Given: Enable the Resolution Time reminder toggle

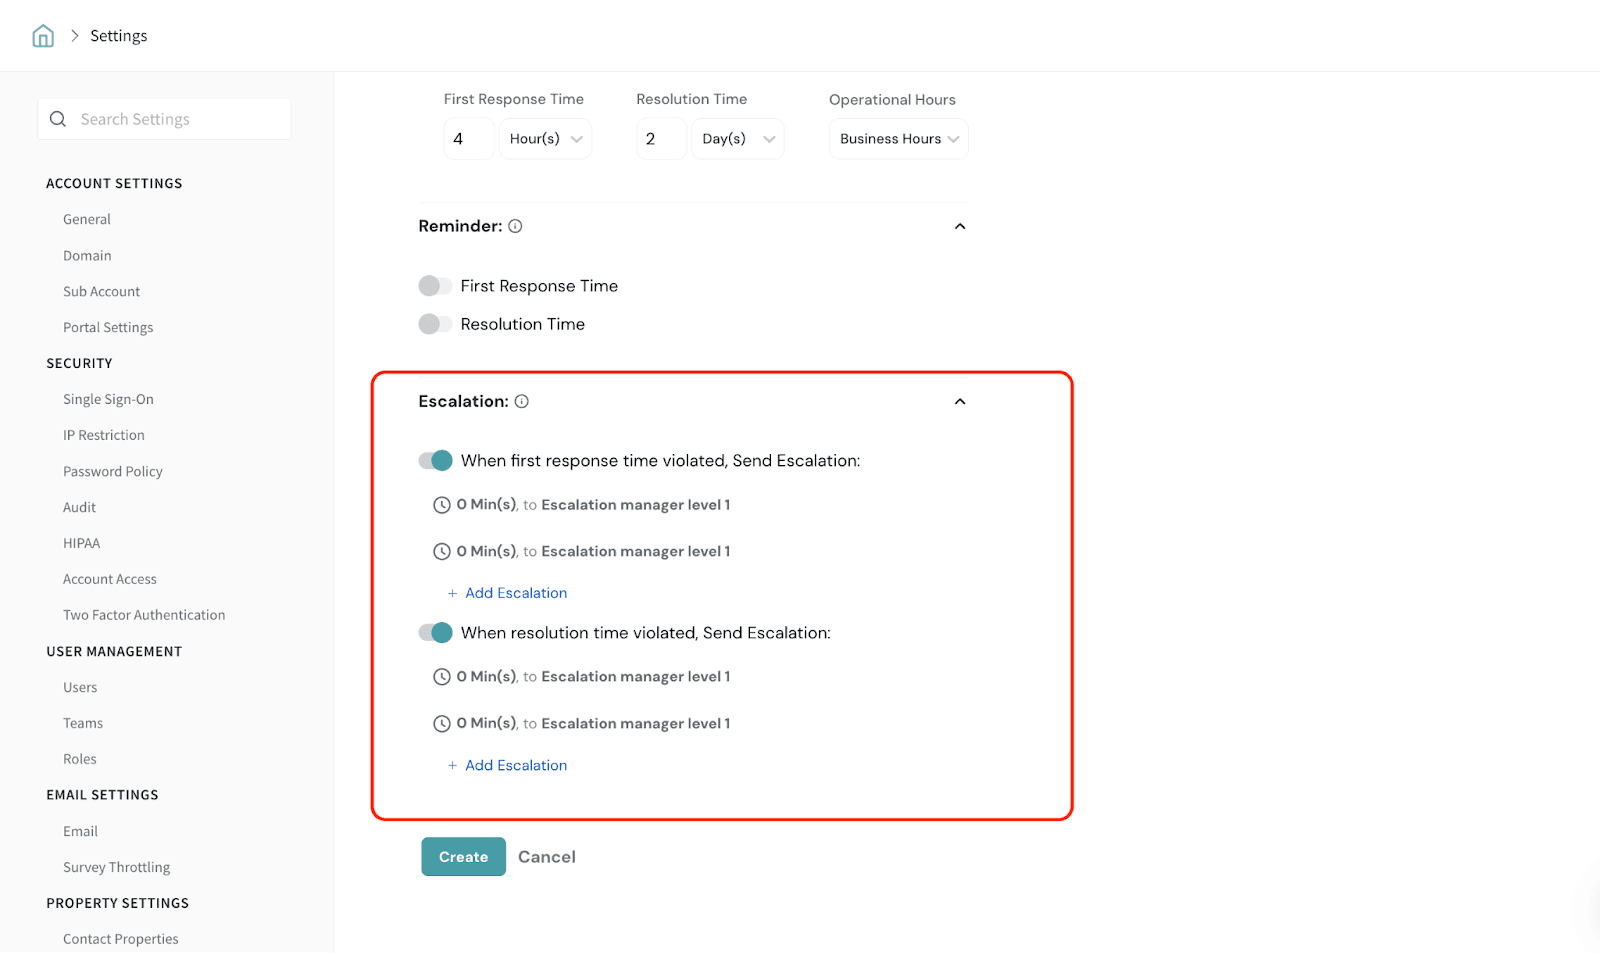Looking at the screenshot, I should [x=435, y=324].
